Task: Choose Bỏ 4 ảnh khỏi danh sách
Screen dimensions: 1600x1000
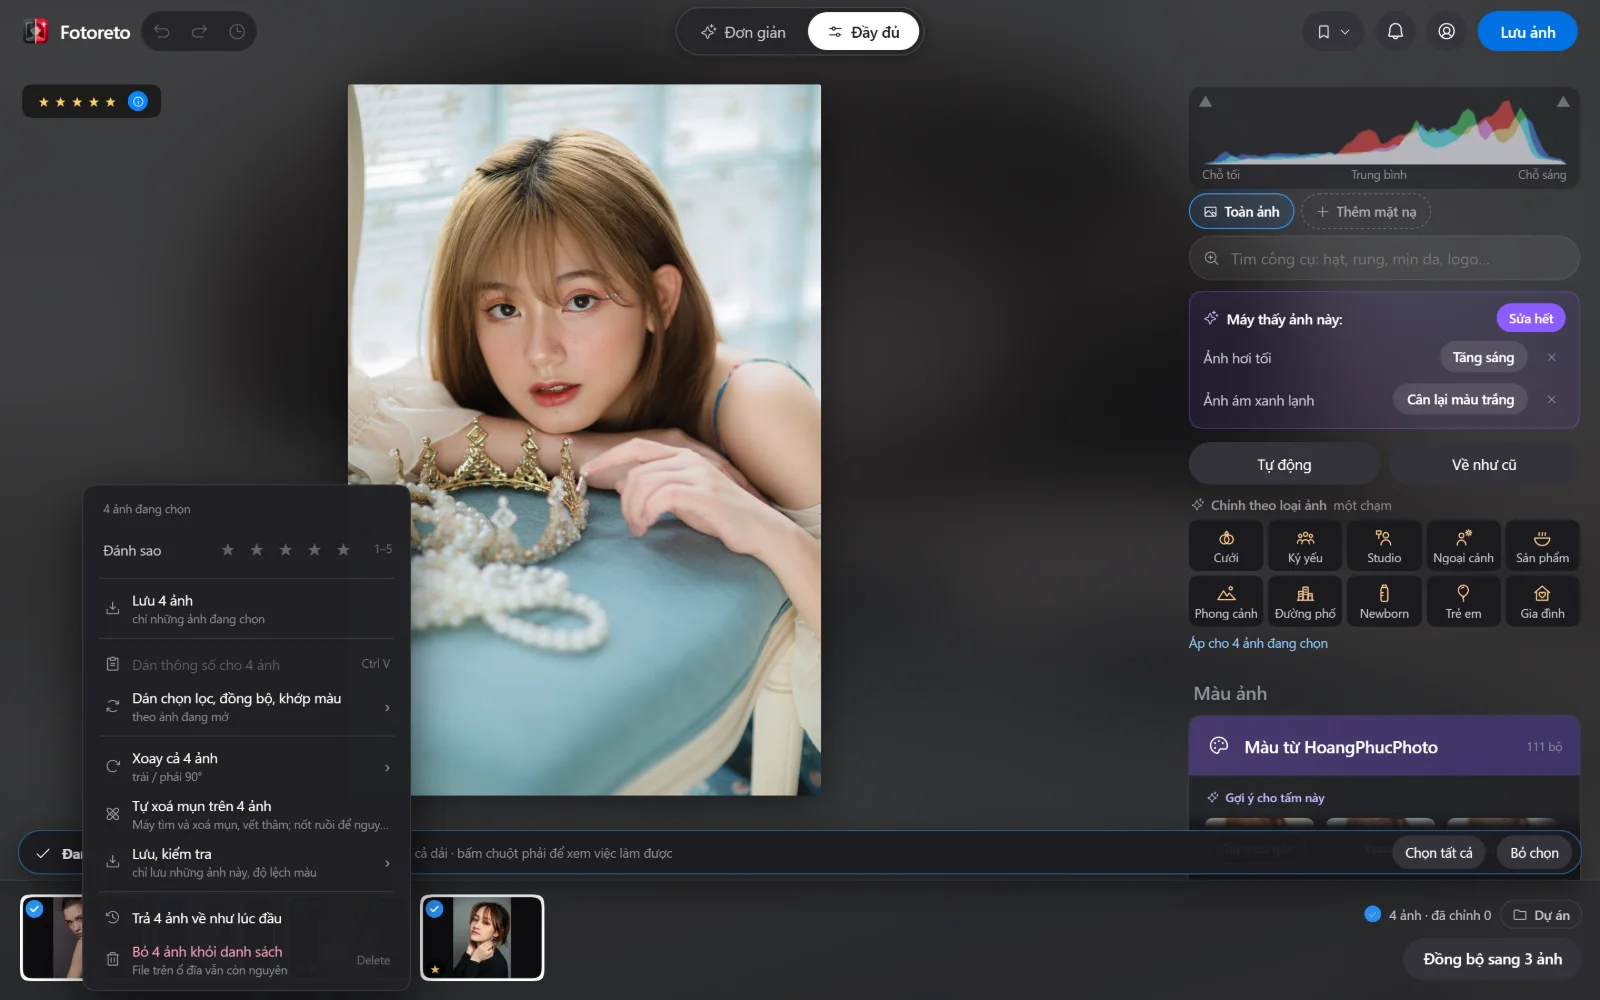Action: coord(248,960)
